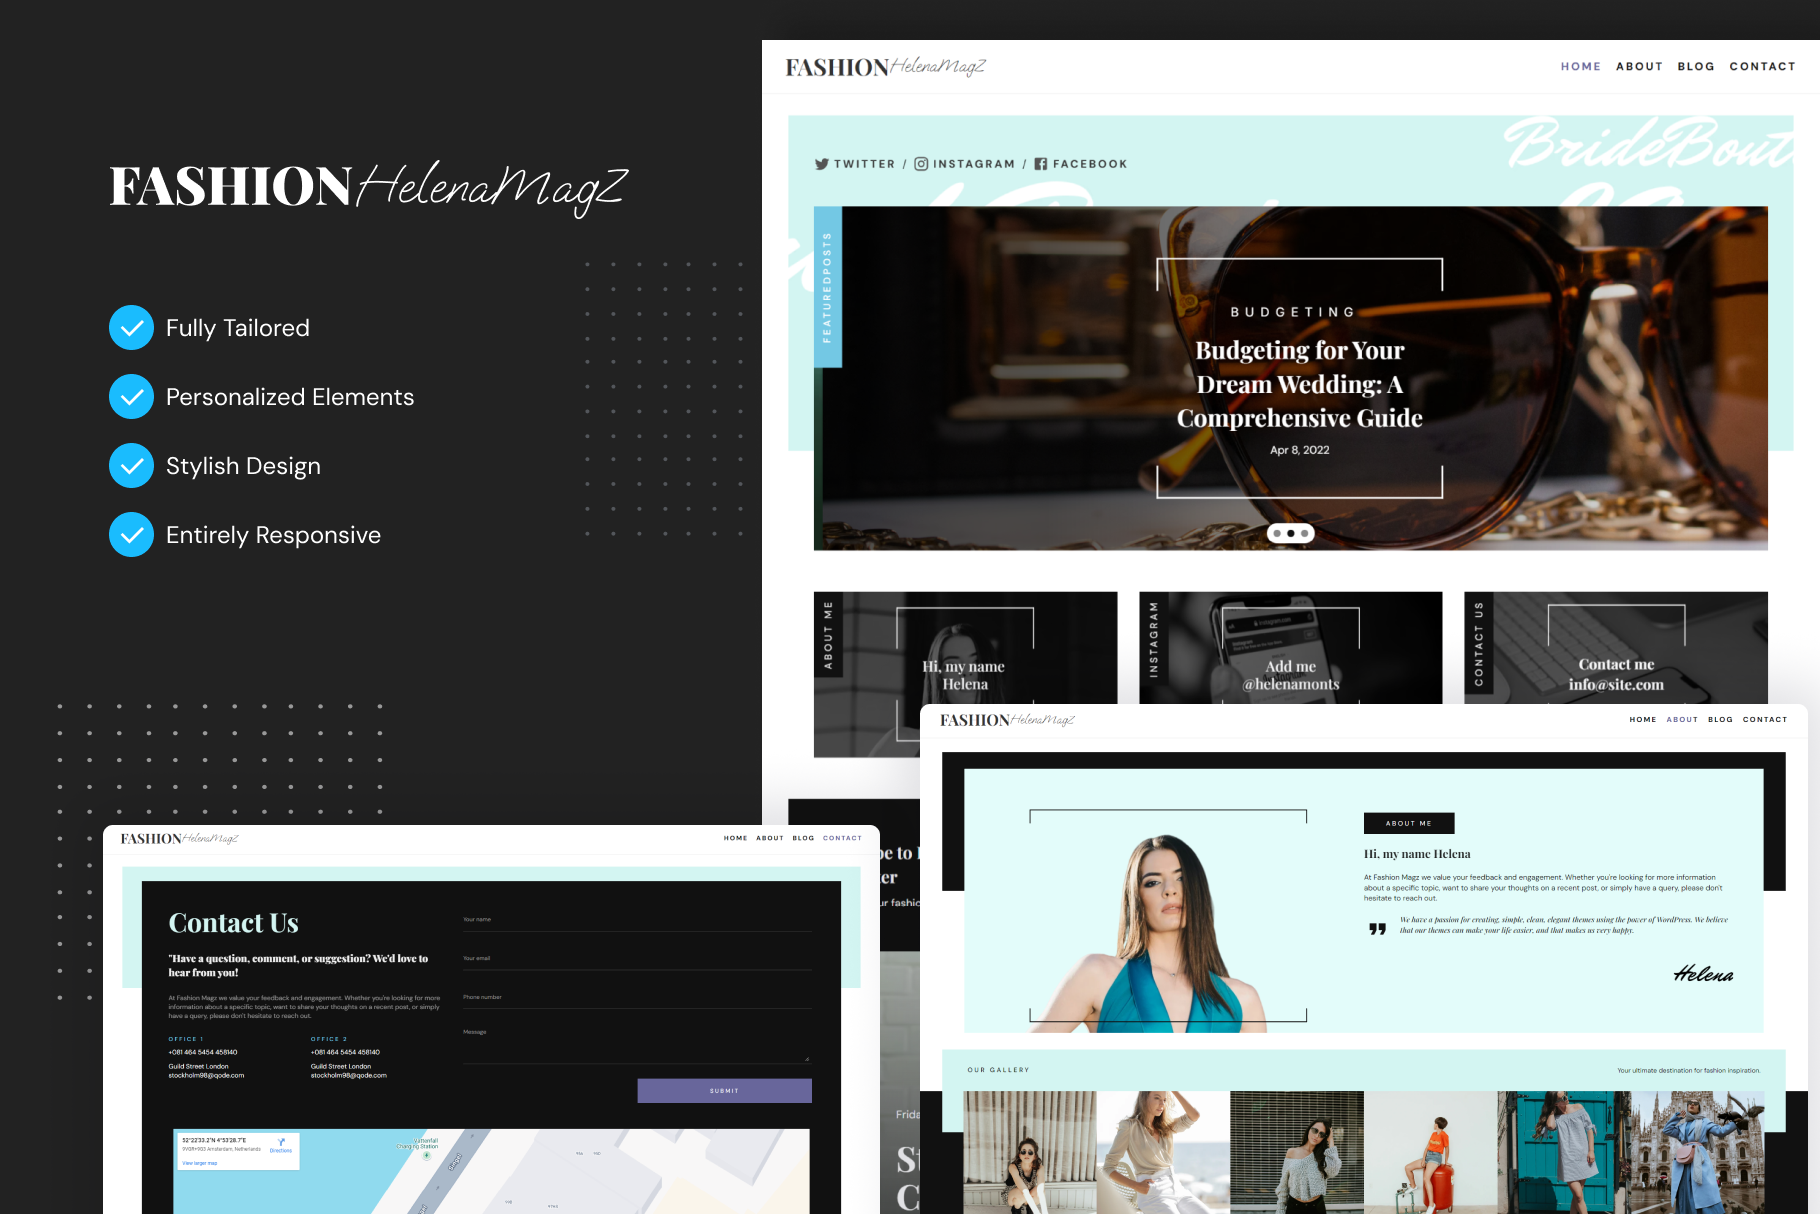Open the Budgeting for Your Dream Wedding post
This screenshot has height=1214, width=1820.
(1299, 384)
